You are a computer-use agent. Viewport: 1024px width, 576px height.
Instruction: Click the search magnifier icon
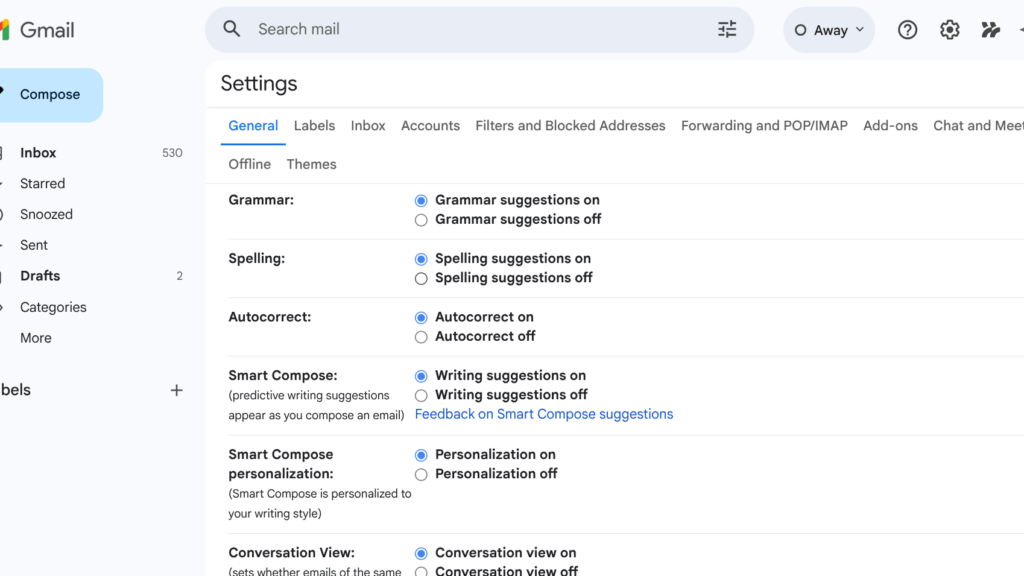232,29
